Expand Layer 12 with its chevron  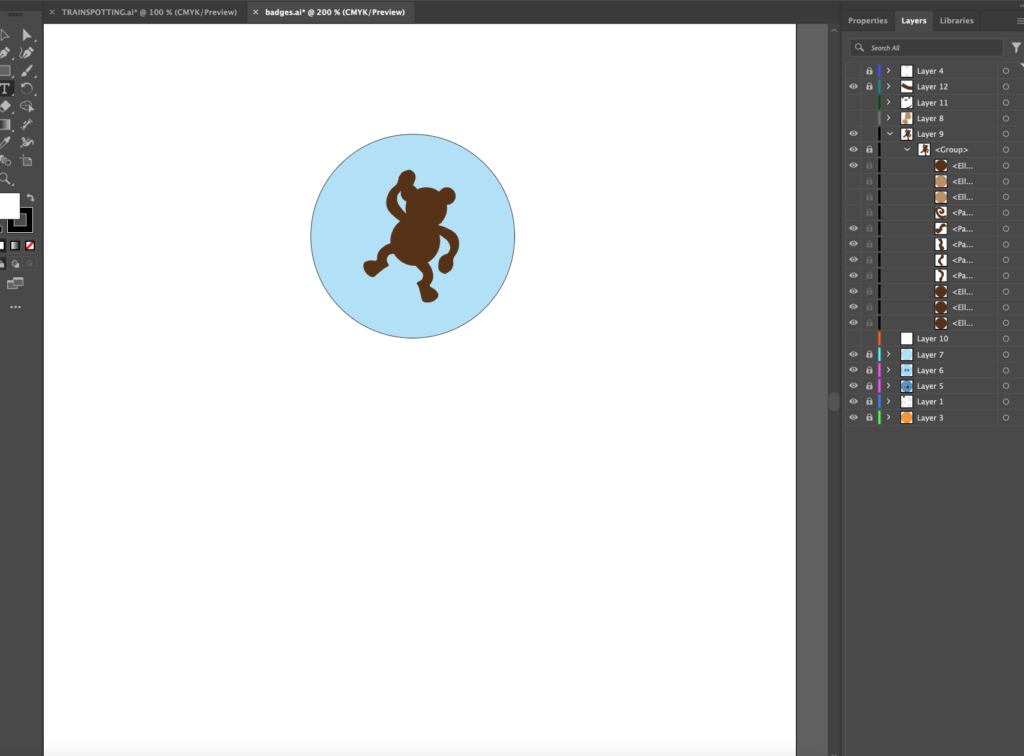coord(889,86)
